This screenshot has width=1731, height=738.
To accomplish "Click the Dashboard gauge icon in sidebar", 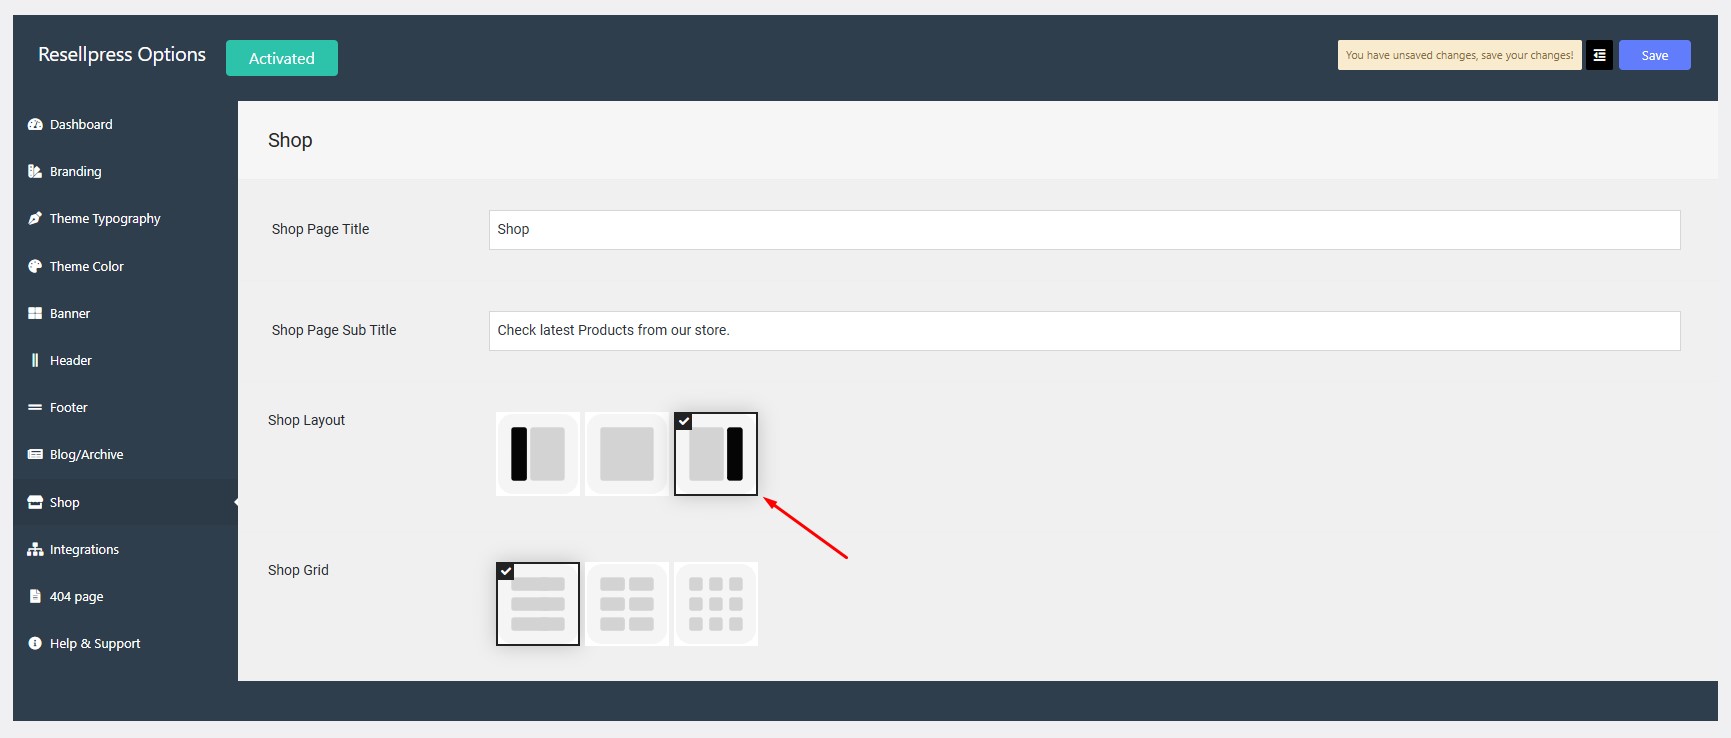I will pyautogui.click(x=35, y=125).
